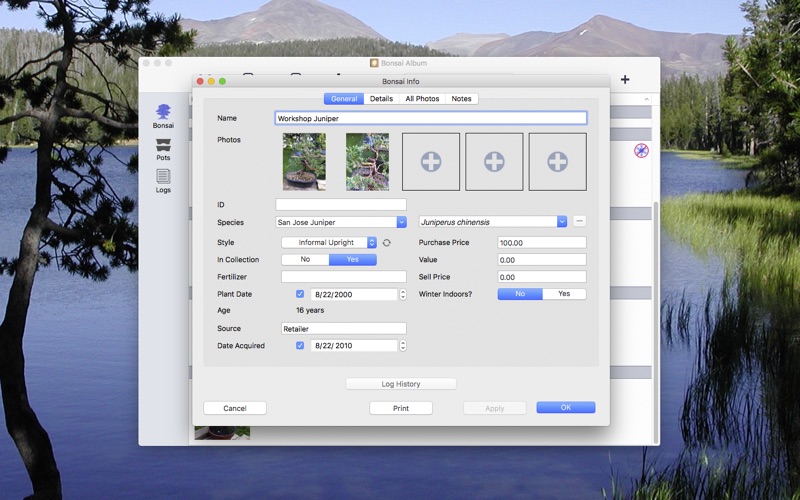Uncheck the Date Acquired checkbox

(x=300, y=345)
